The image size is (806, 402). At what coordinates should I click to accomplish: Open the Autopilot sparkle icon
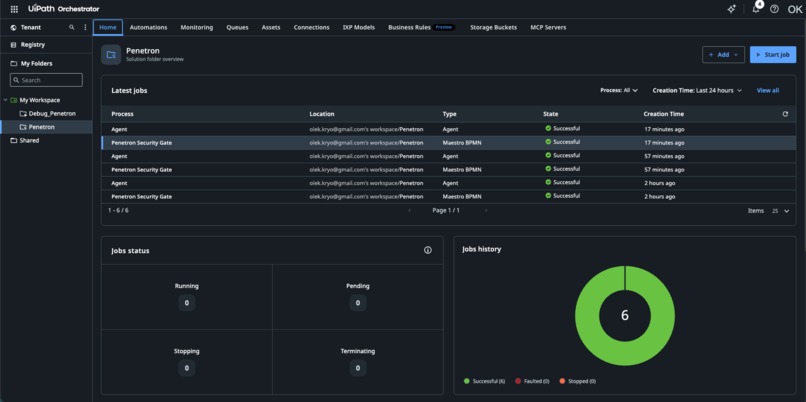pyautogui.click(x=731, y=9)
